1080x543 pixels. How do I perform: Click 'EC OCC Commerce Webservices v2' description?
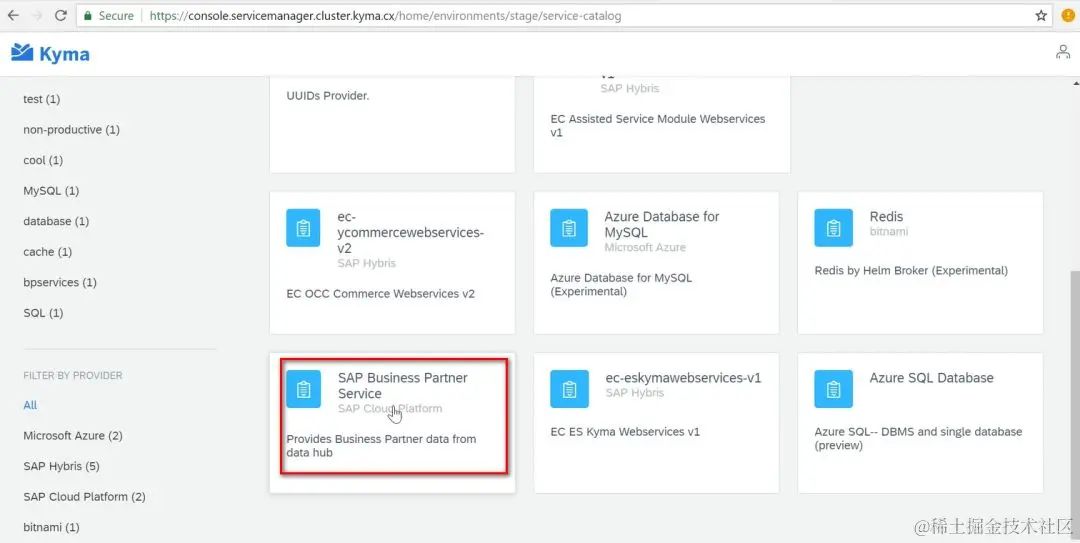point(380,294)
